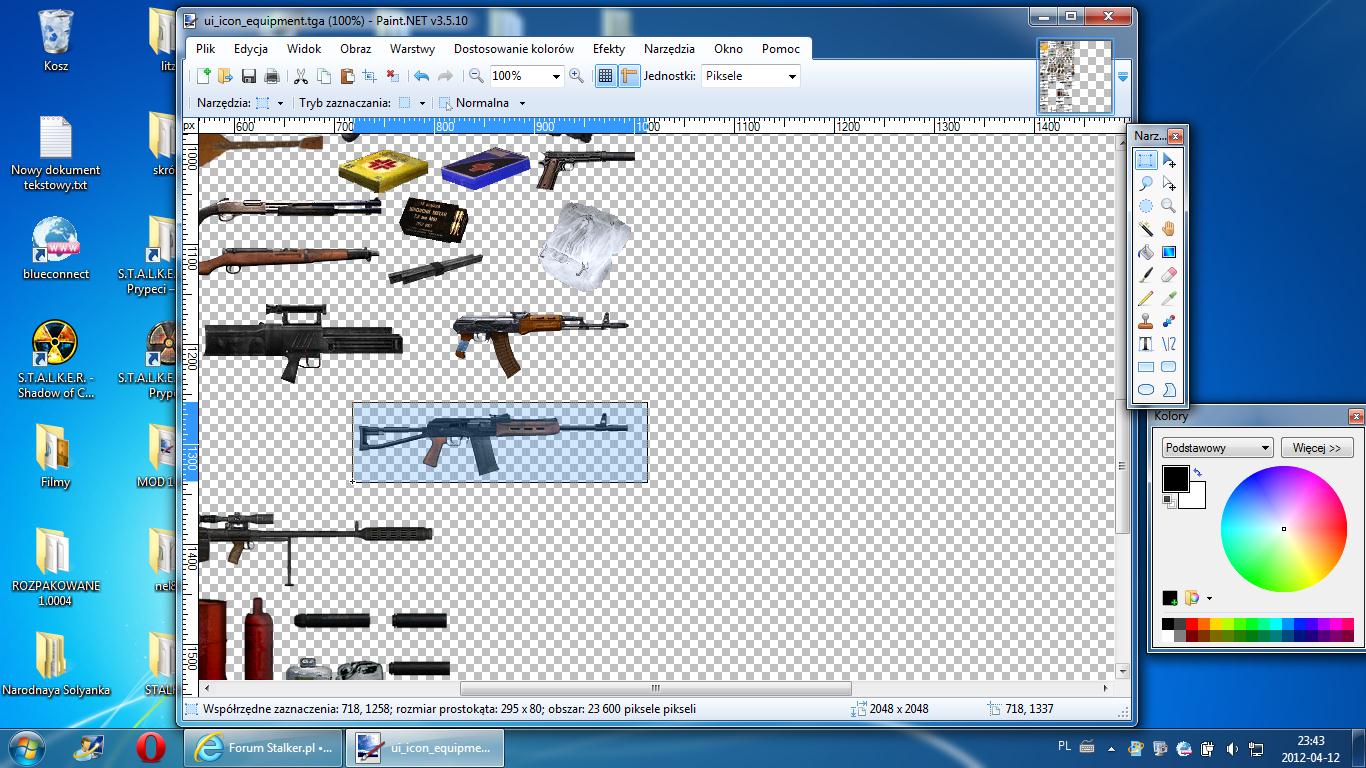The image size is (1366, 768).
Task: Select the Zoom magnifier tool in tools panel
Action: [x=1169, y=207]
